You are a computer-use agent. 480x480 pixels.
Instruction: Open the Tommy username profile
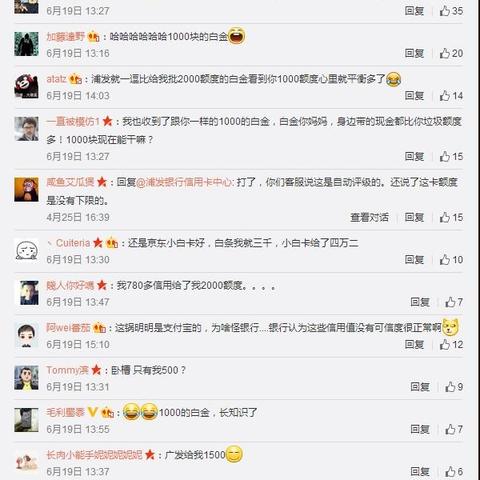67,370
